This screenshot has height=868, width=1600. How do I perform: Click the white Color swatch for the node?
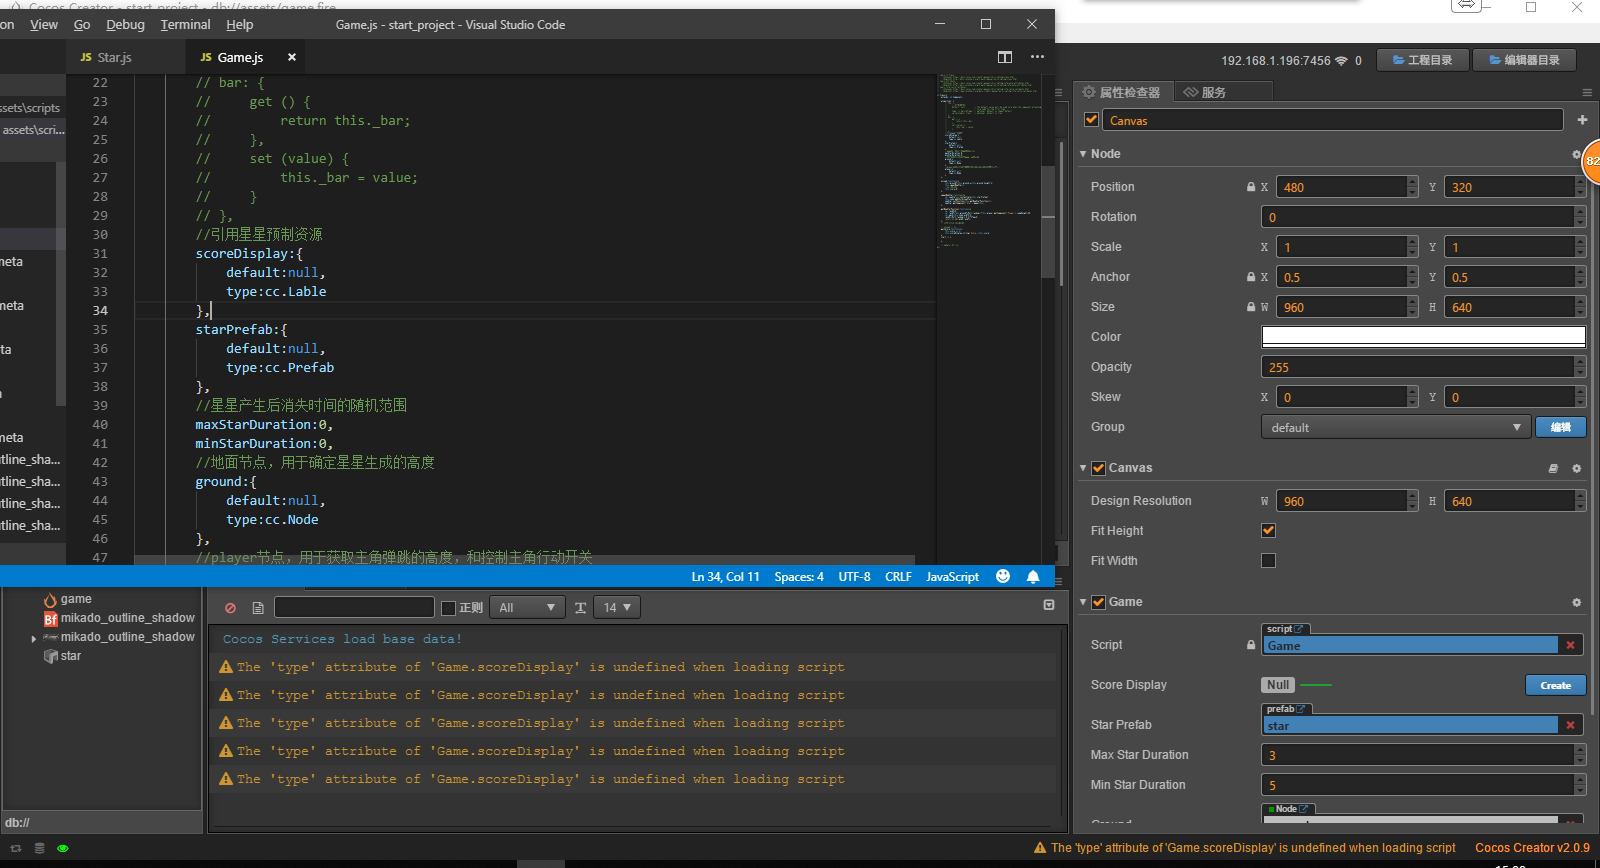tap(1423, 337)
